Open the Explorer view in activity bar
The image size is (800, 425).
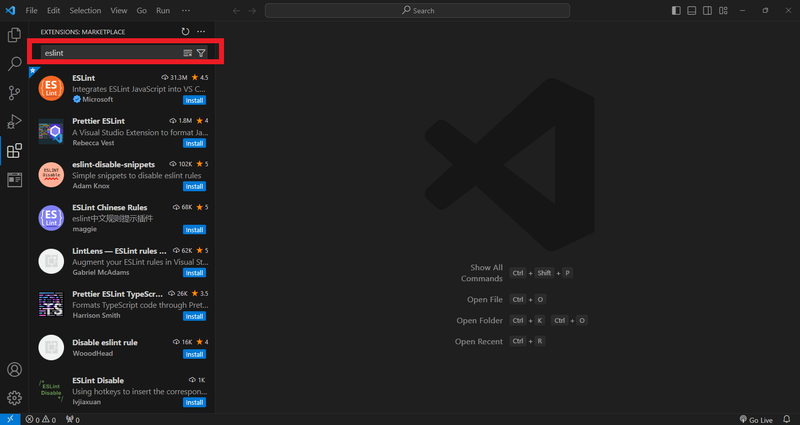coord(14,35)
